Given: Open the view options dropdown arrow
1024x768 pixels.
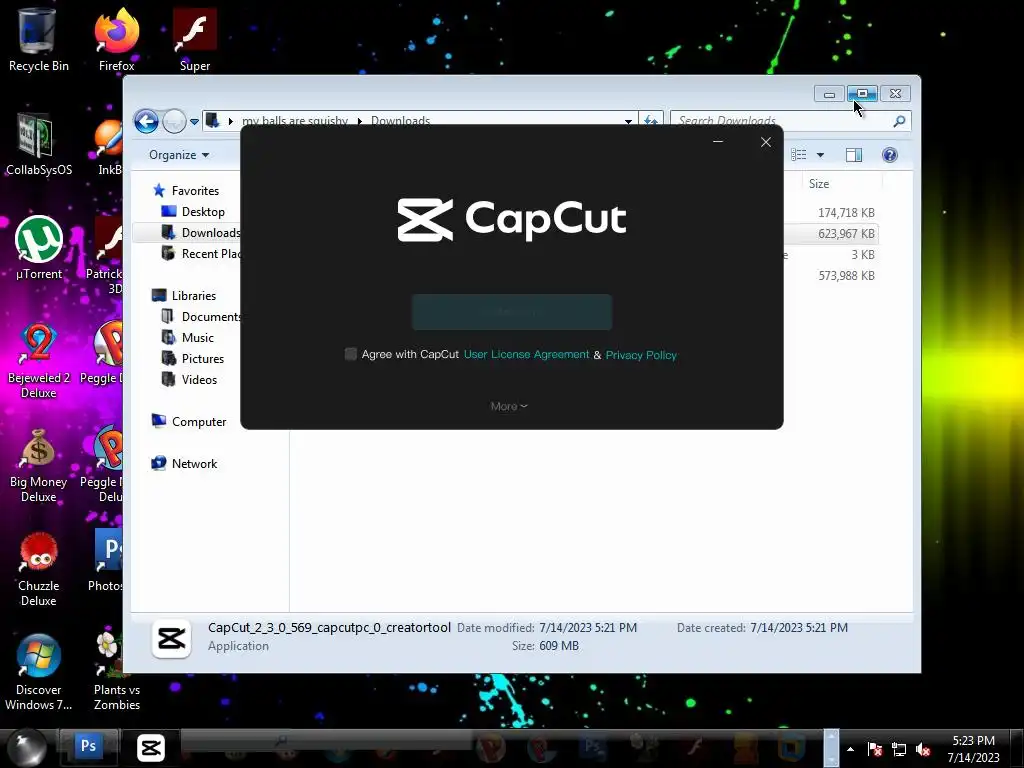Looking at the screenshot, I should (820, 155).
